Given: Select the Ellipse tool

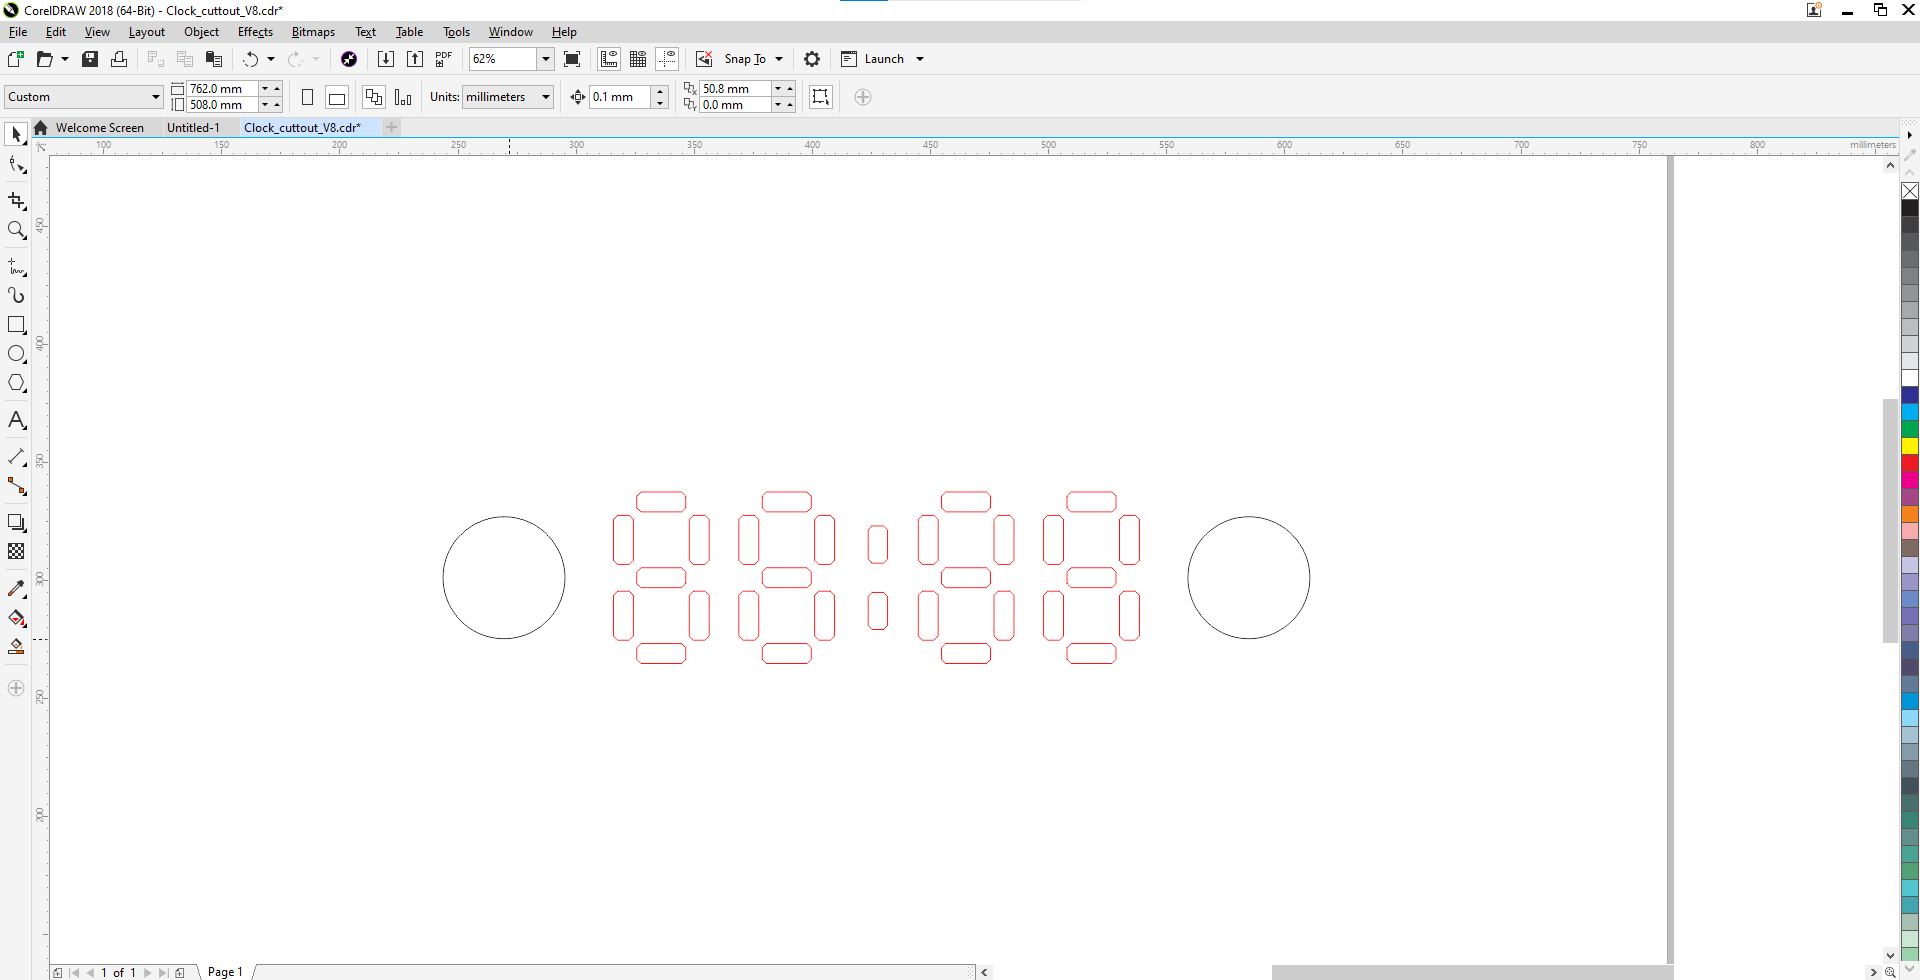Looking at the screenshot, I should pos(16,354).
